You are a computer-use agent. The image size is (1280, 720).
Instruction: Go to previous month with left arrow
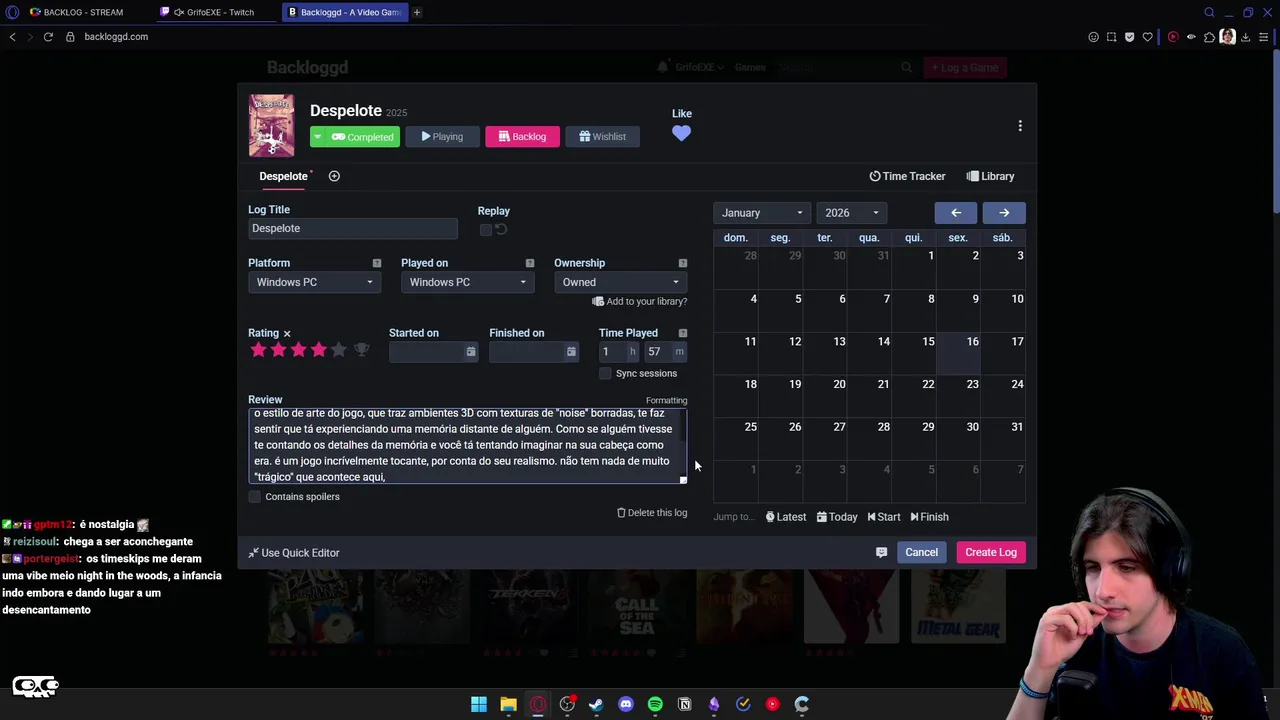pyautogui.click(x=956, y=213)
